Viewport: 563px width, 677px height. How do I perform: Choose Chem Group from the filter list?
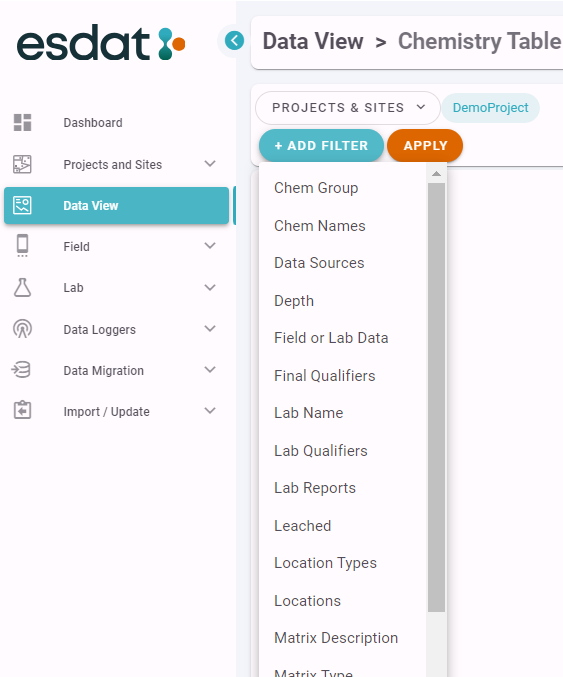tap(316, 188)
